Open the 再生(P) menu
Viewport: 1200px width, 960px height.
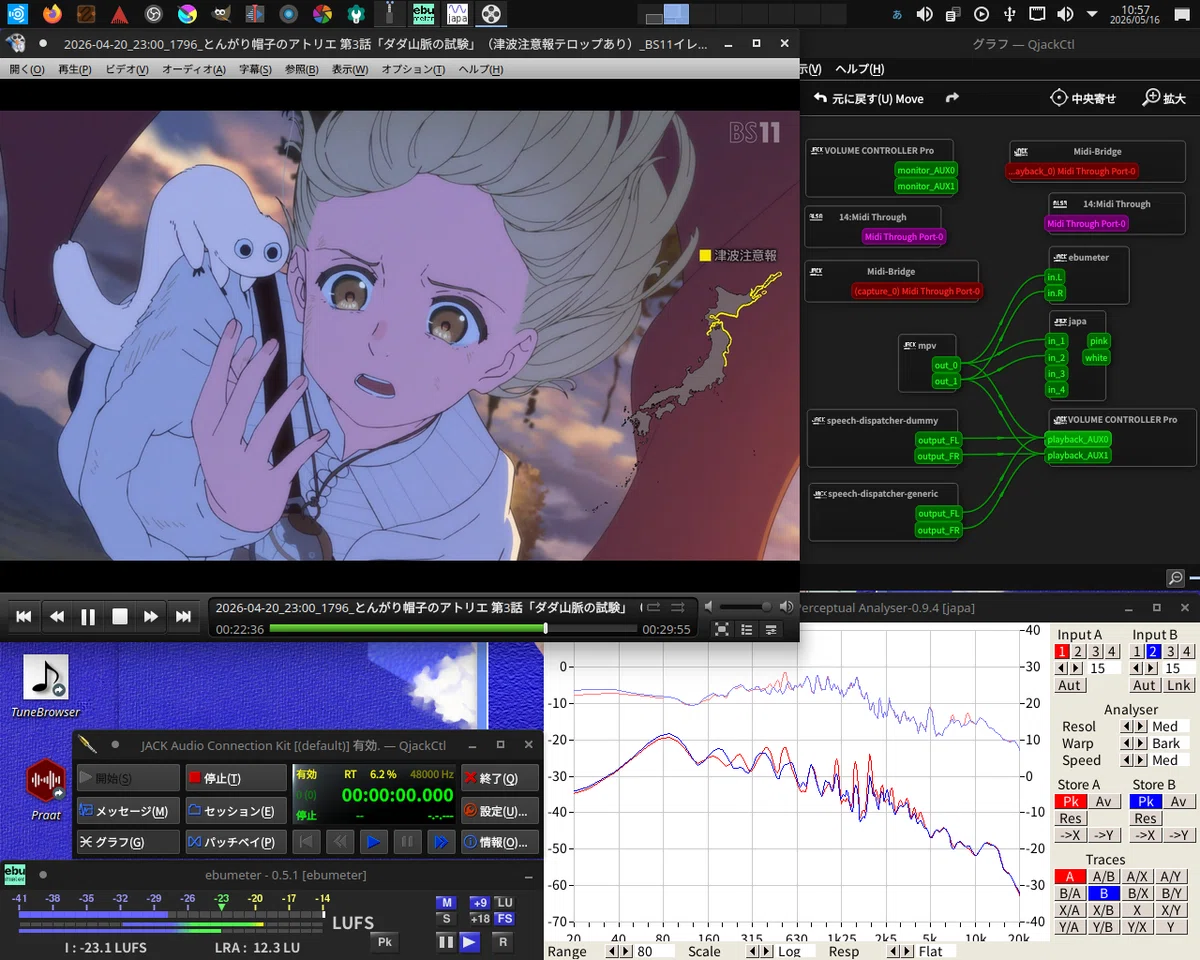[75, 69]
